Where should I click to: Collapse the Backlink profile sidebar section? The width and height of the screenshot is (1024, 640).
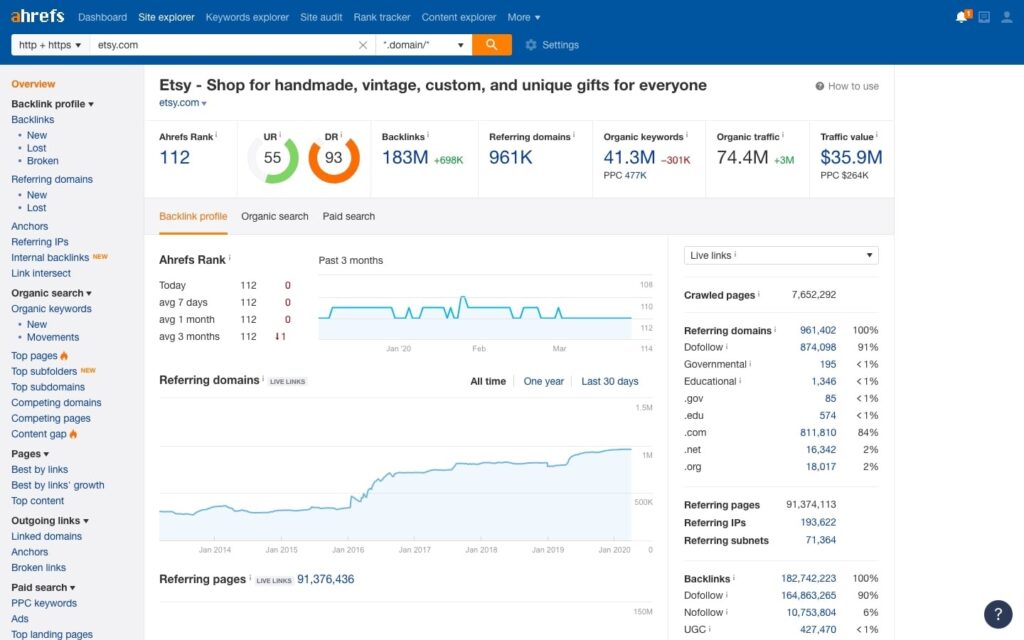(52, 104)
